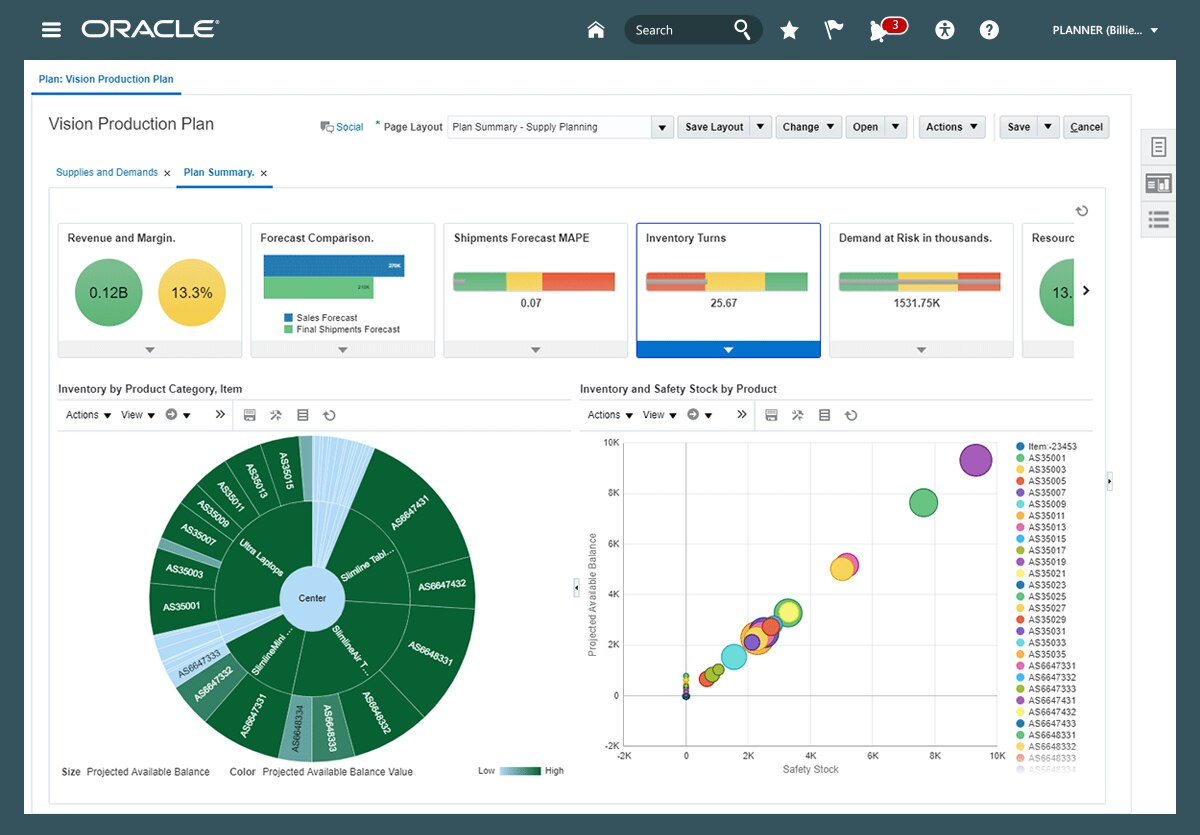Open accessibility settings icon

(945, 30)
